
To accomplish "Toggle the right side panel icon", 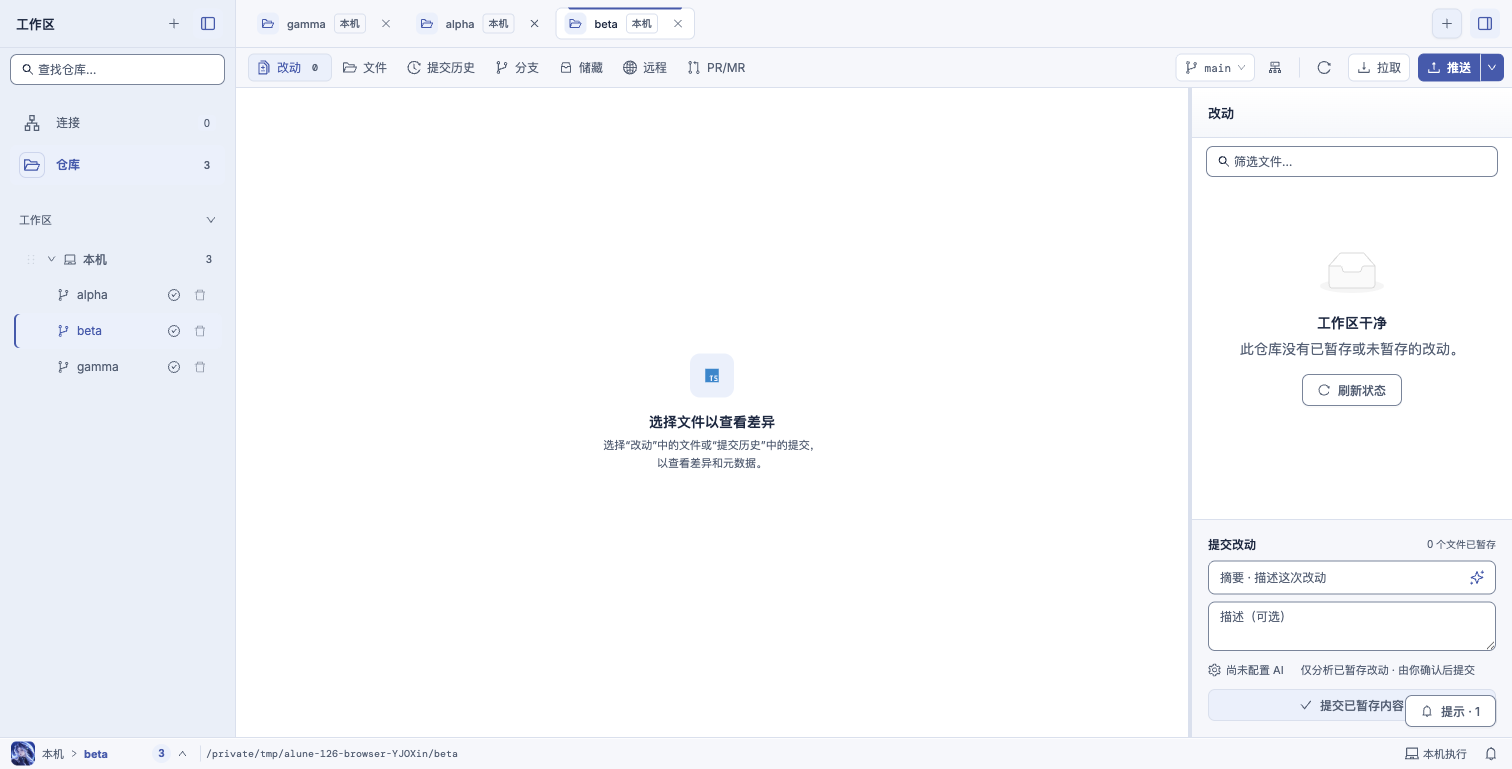I will click(x=1484, y=24).
